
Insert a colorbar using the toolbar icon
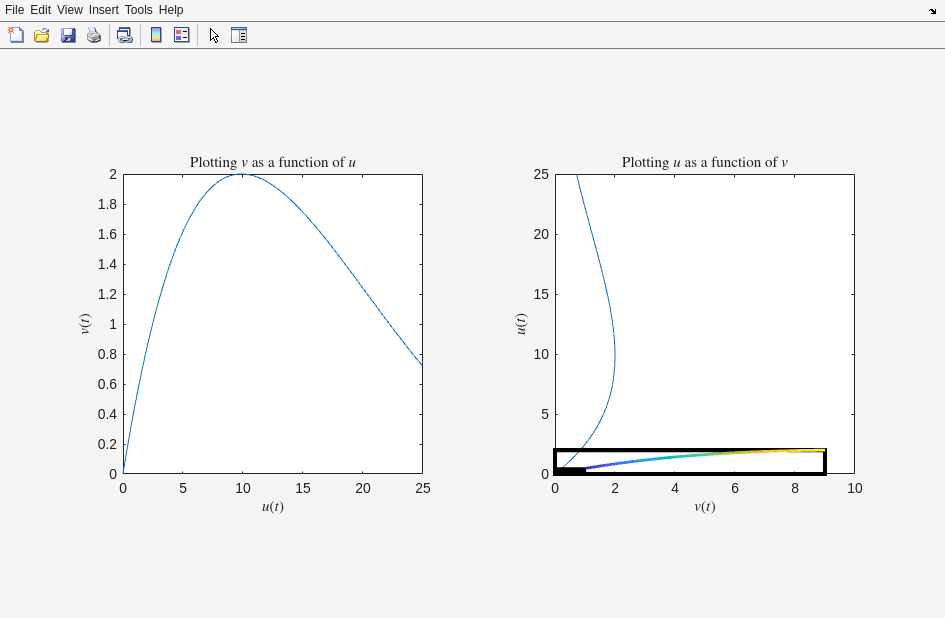[156, 35]
